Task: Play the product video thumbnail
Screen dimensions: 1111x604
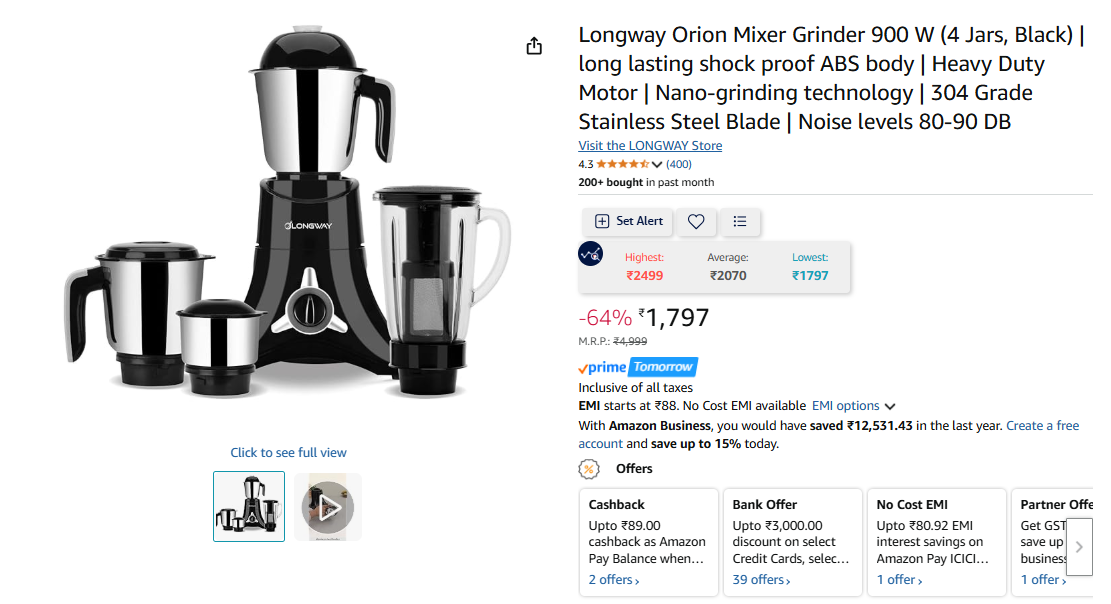Action: coord(328,507)
